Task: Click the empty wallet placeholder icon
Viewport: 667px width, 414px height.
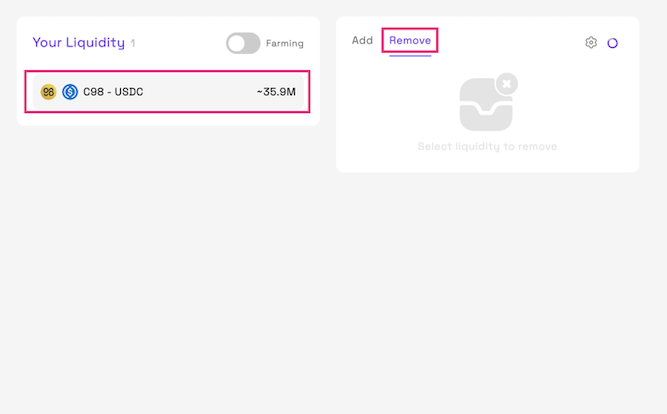Action: click(x=485, y=105)
